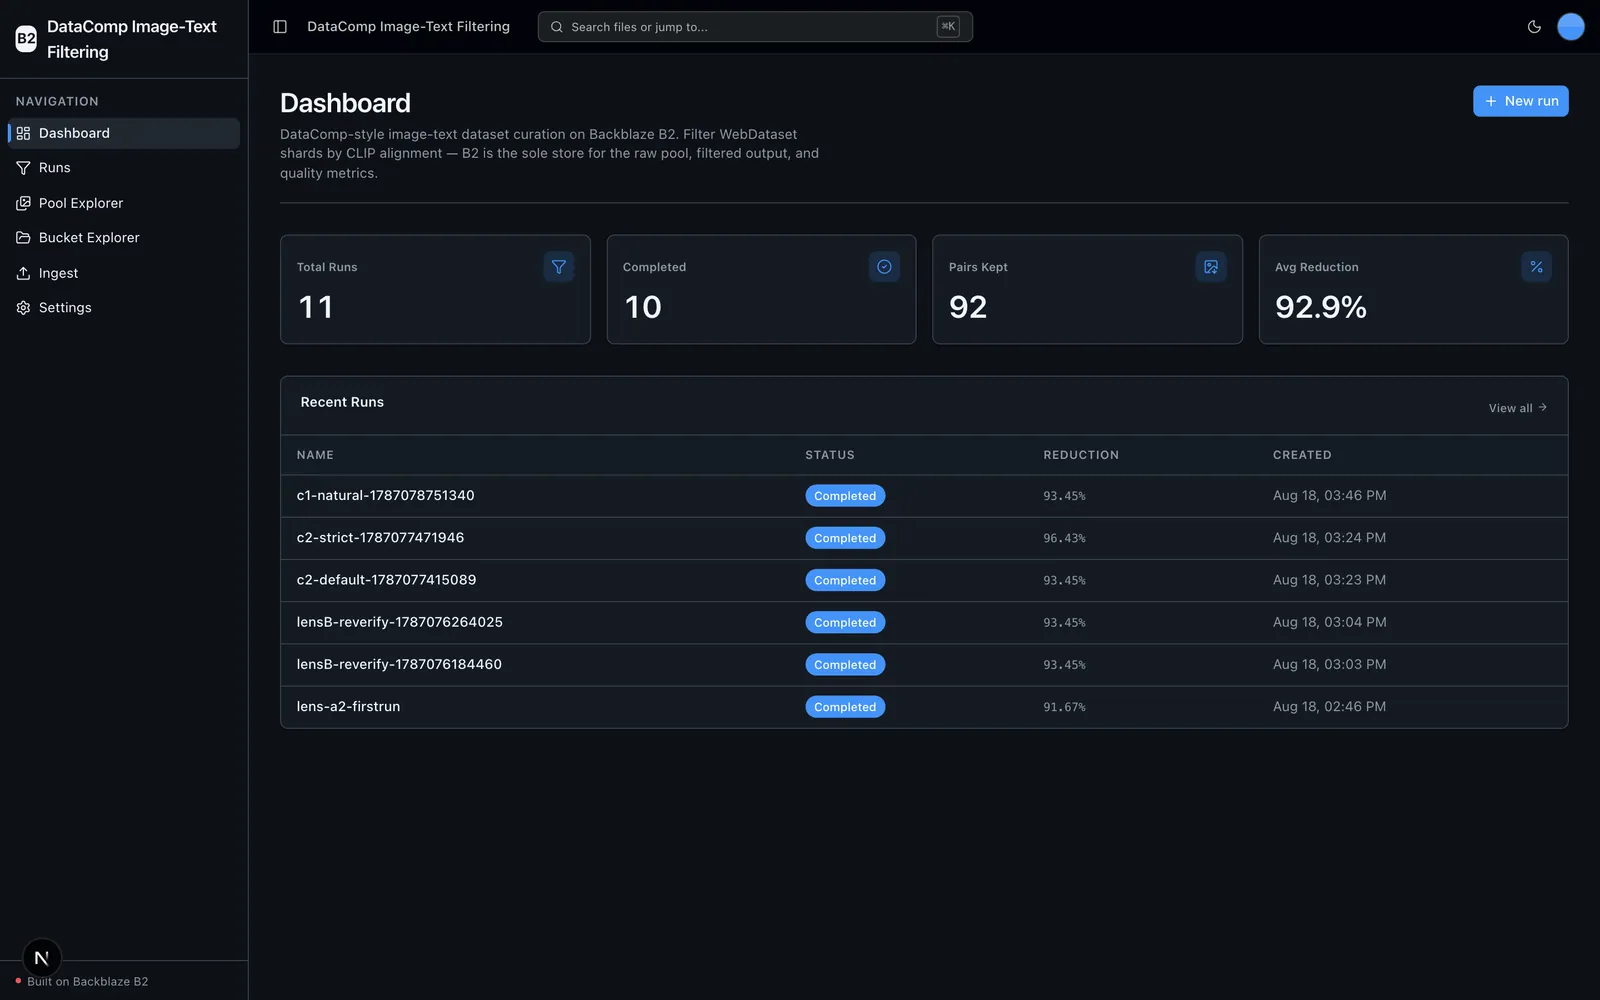Open the blue user avatar menu
The height and width of the screenshot is (1000, 1600).
[1571, 27]
